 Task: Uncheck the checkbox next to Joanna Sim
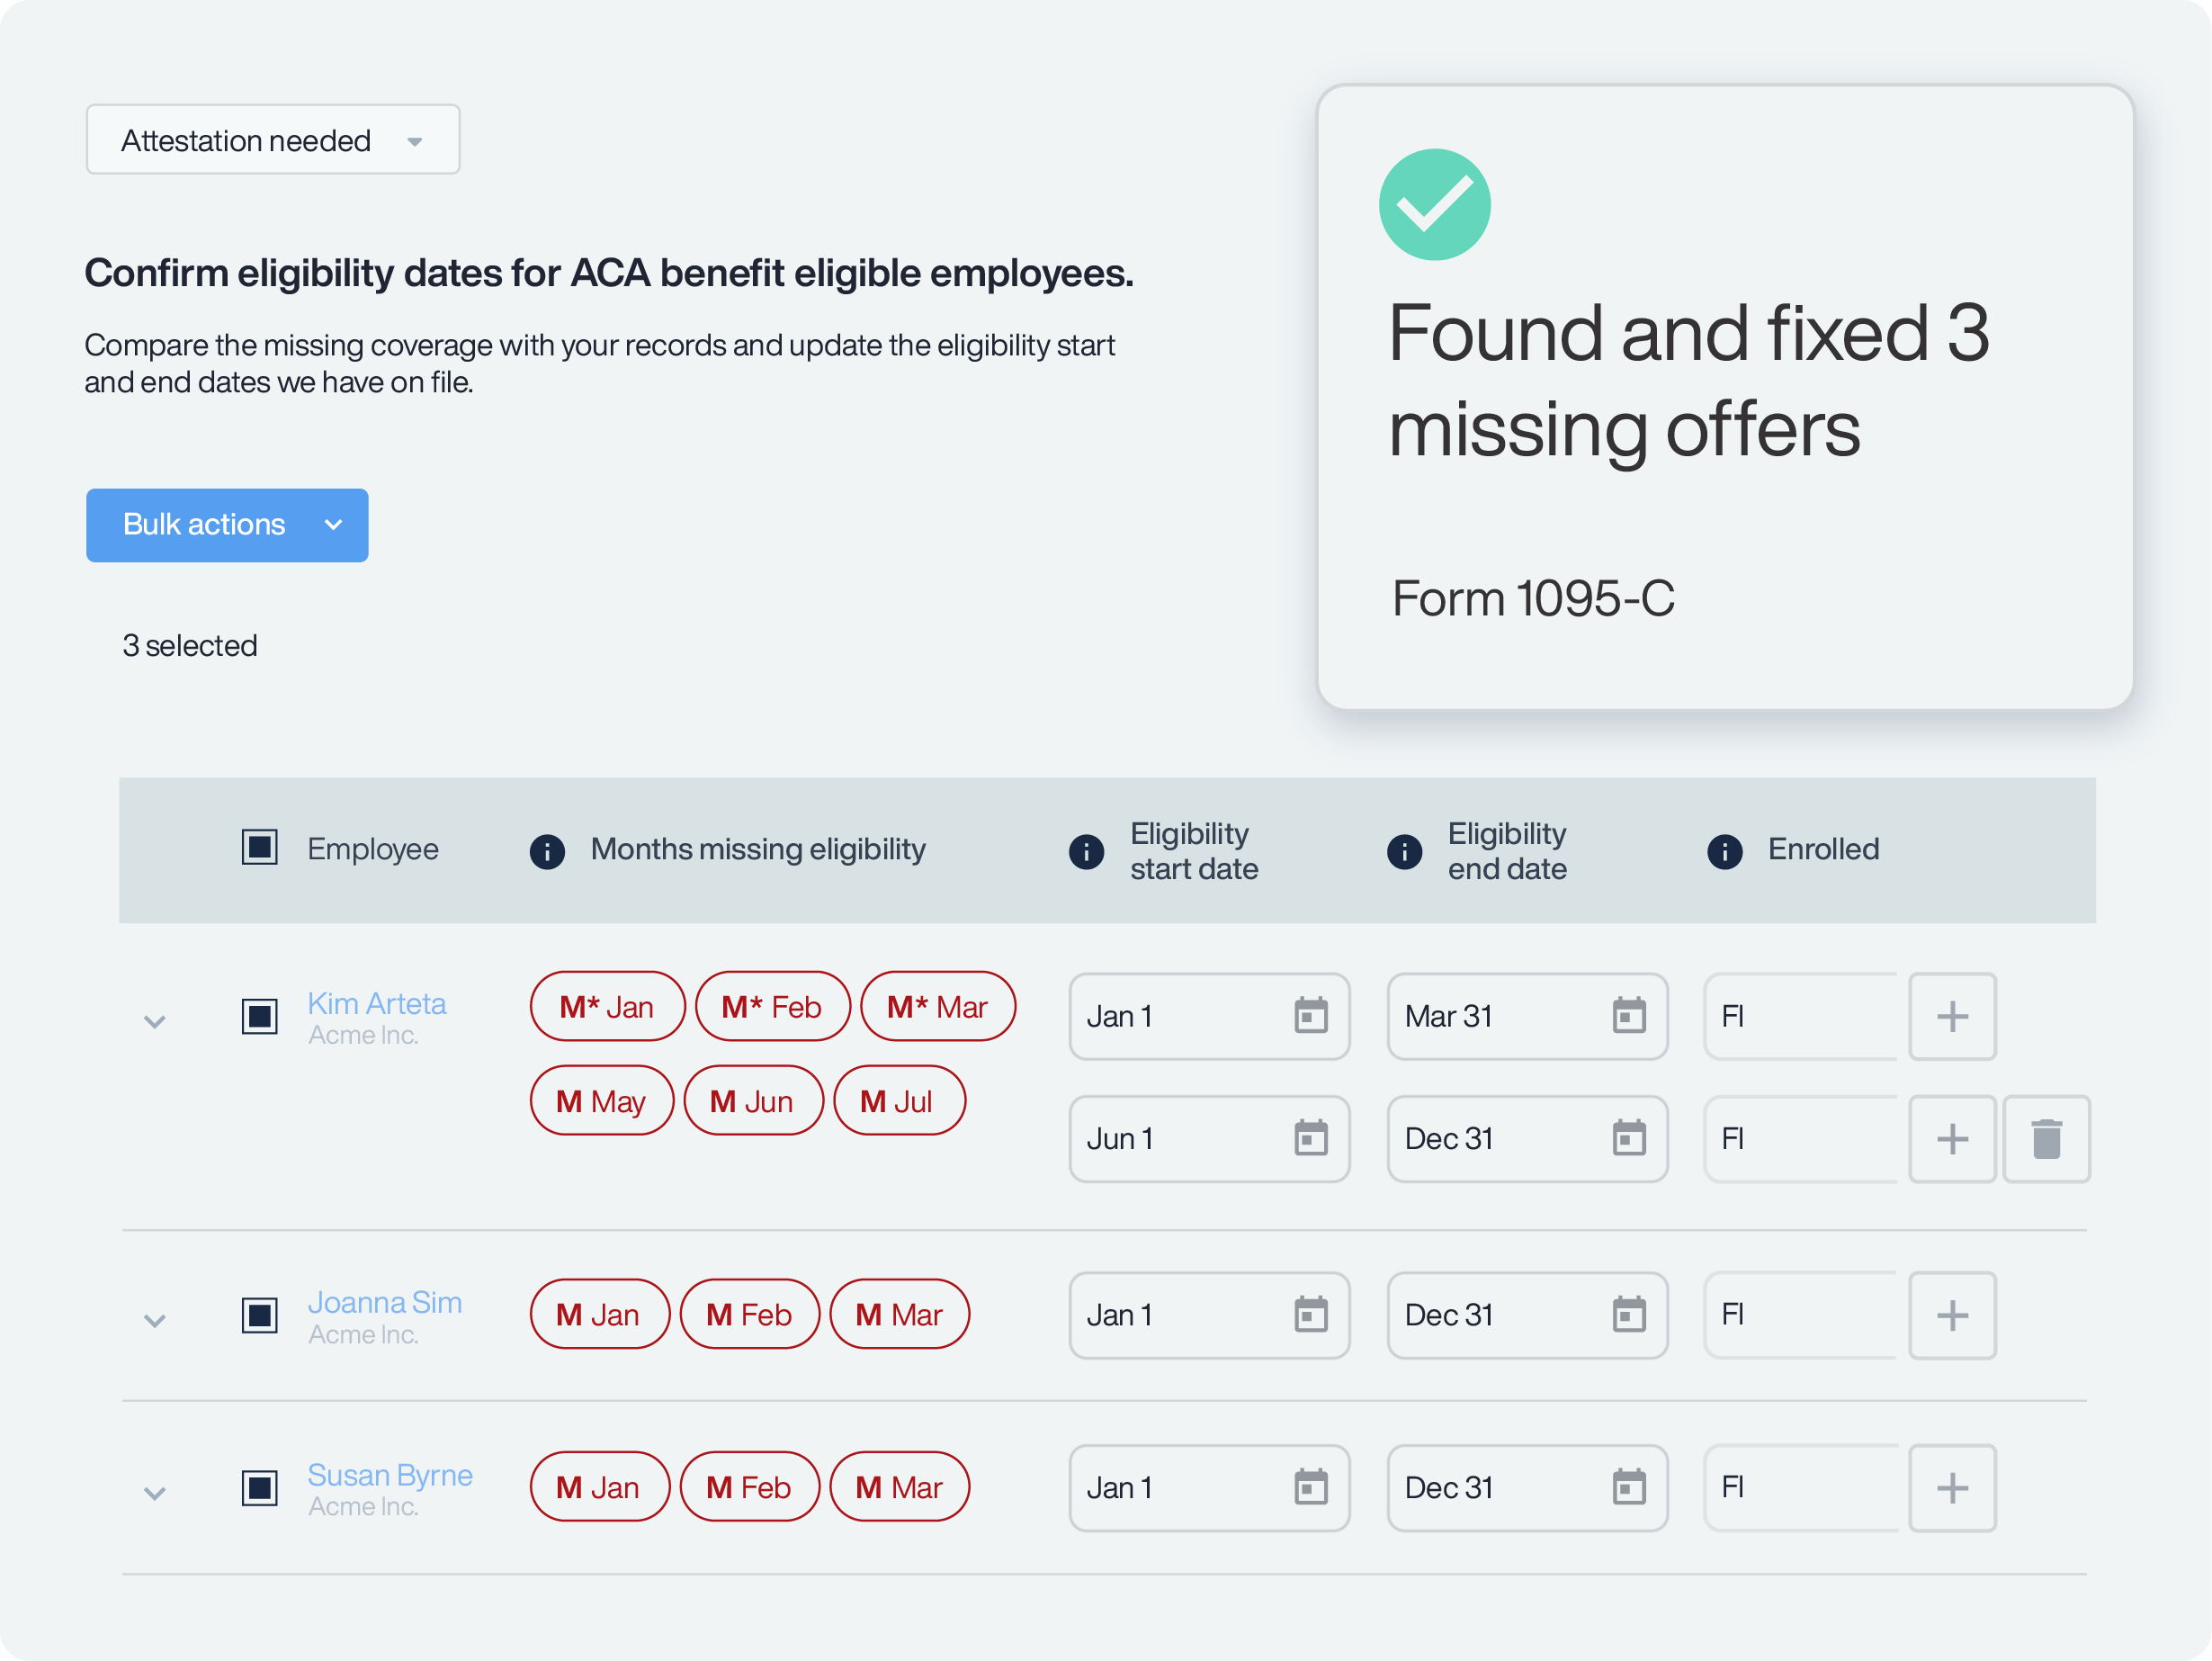coord(259,1316)
